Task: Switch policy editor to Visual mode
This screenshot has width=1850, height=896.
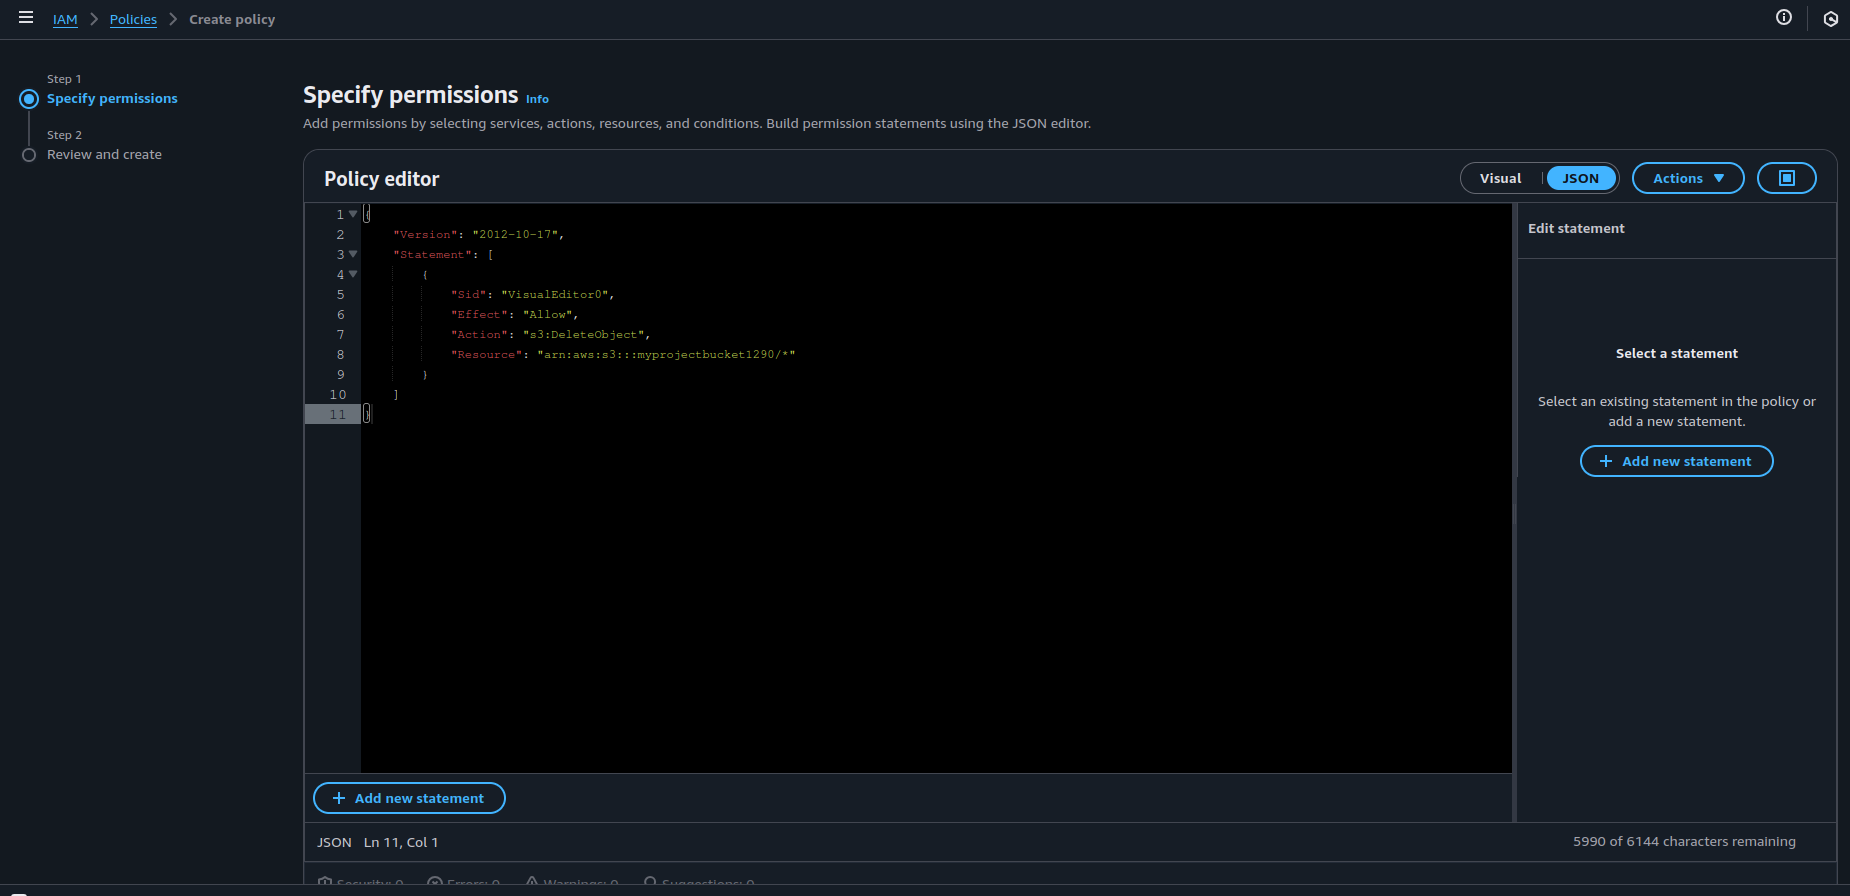Action: 1500,178
